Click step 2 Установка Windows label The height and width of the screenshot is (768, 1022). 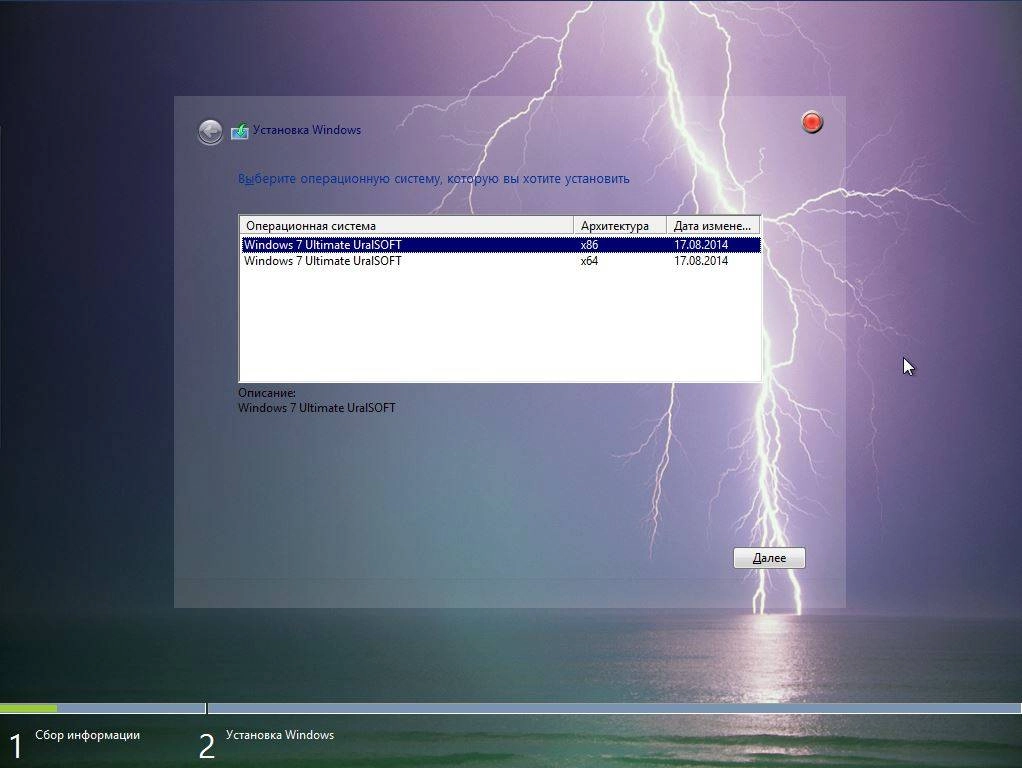(280, 735)
